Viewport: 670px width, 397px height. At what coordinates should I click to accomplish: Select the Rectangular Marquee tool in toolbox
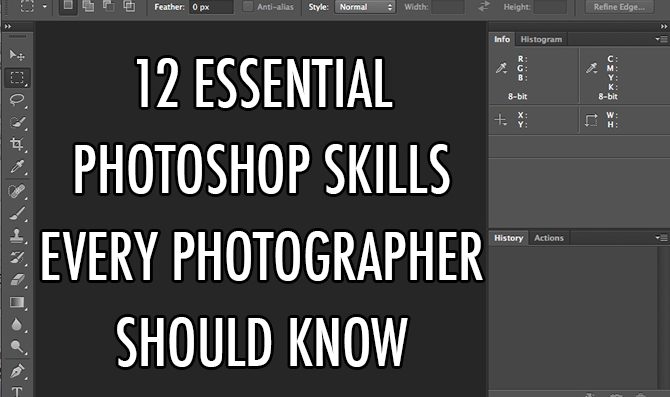(17, 78)
